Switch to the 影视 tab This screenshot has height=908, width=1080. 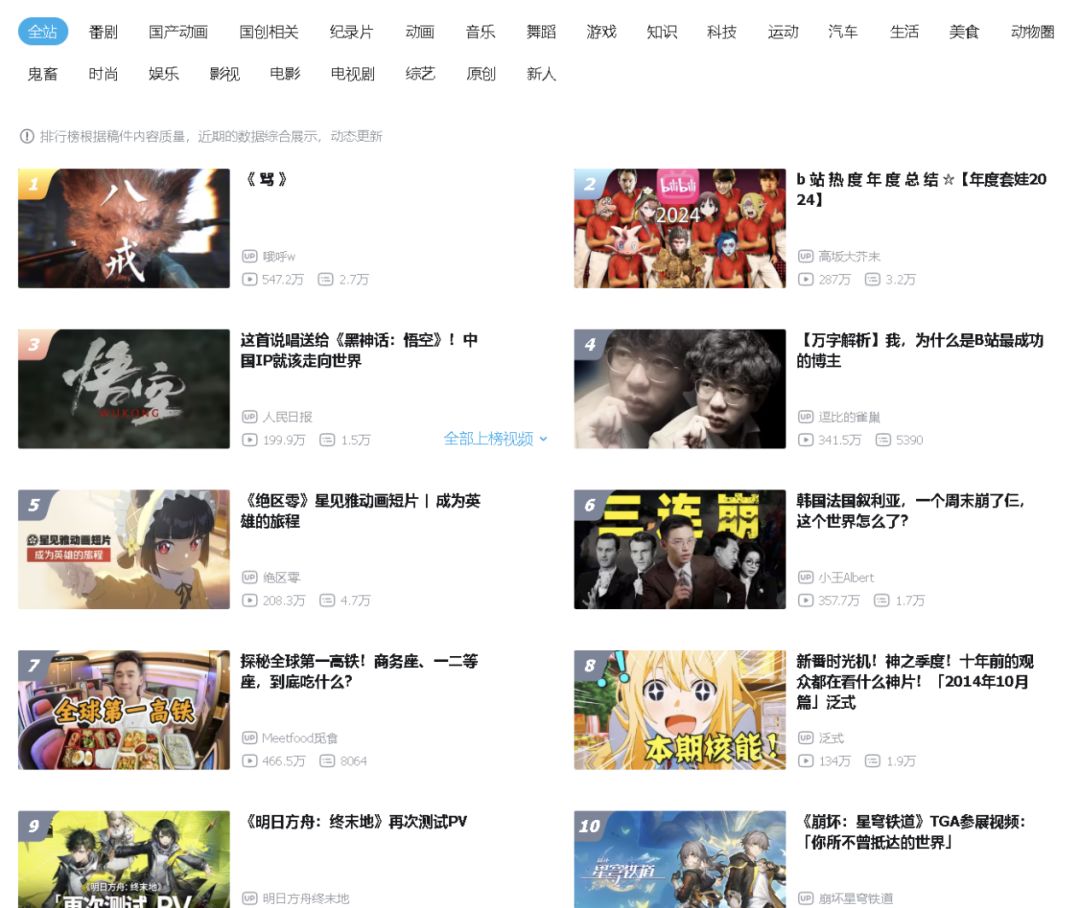coord(225,74)
